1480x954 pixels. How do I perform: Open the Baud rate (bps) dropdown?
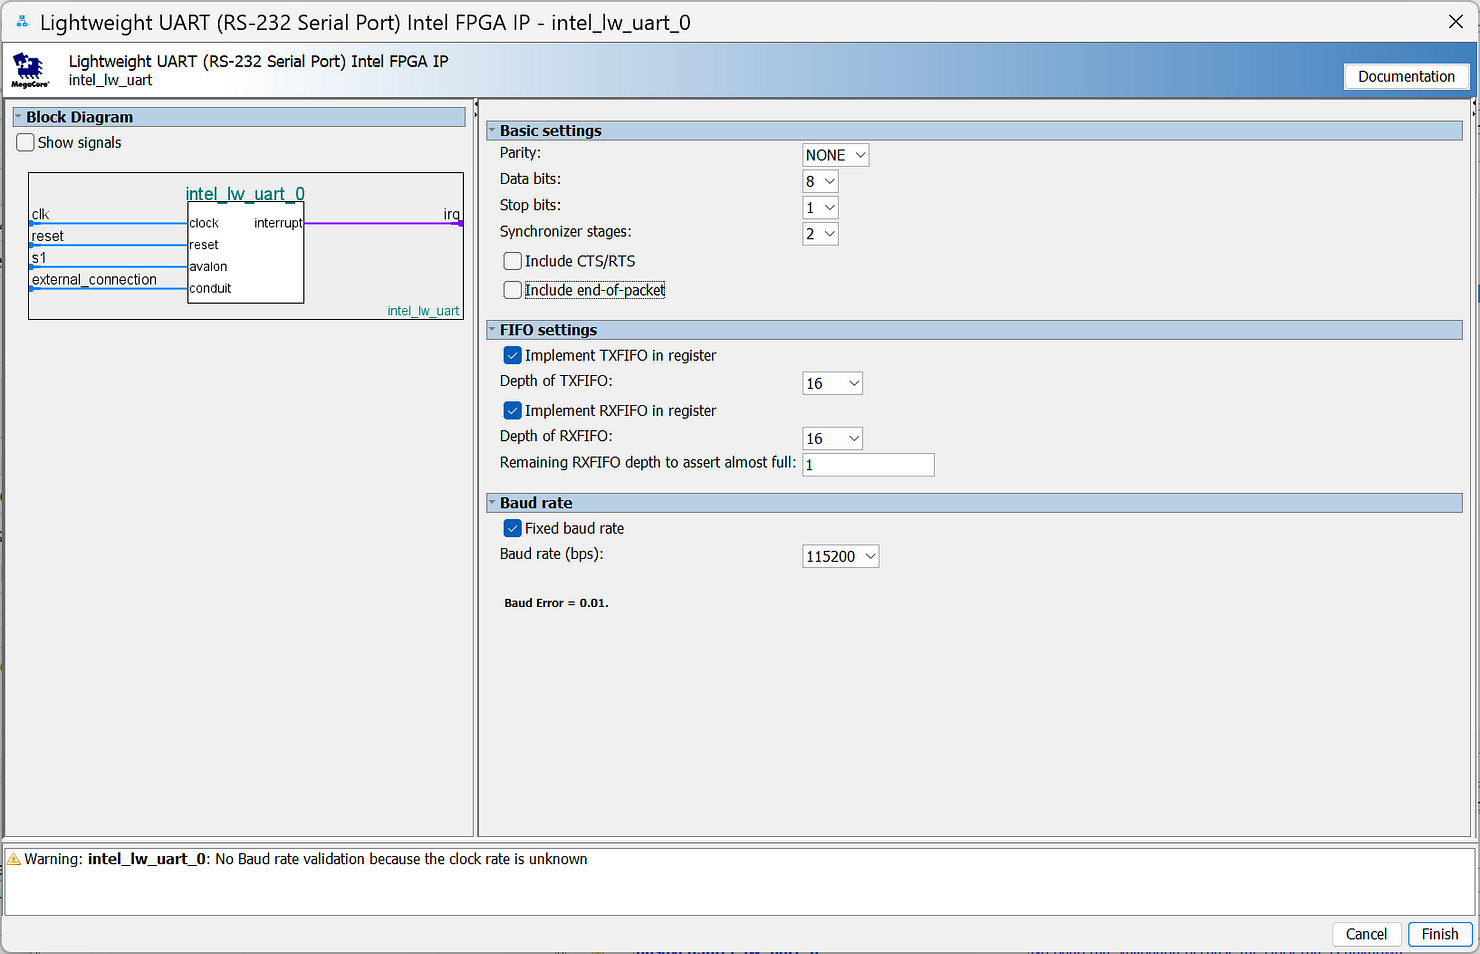(x=840, y=556)
